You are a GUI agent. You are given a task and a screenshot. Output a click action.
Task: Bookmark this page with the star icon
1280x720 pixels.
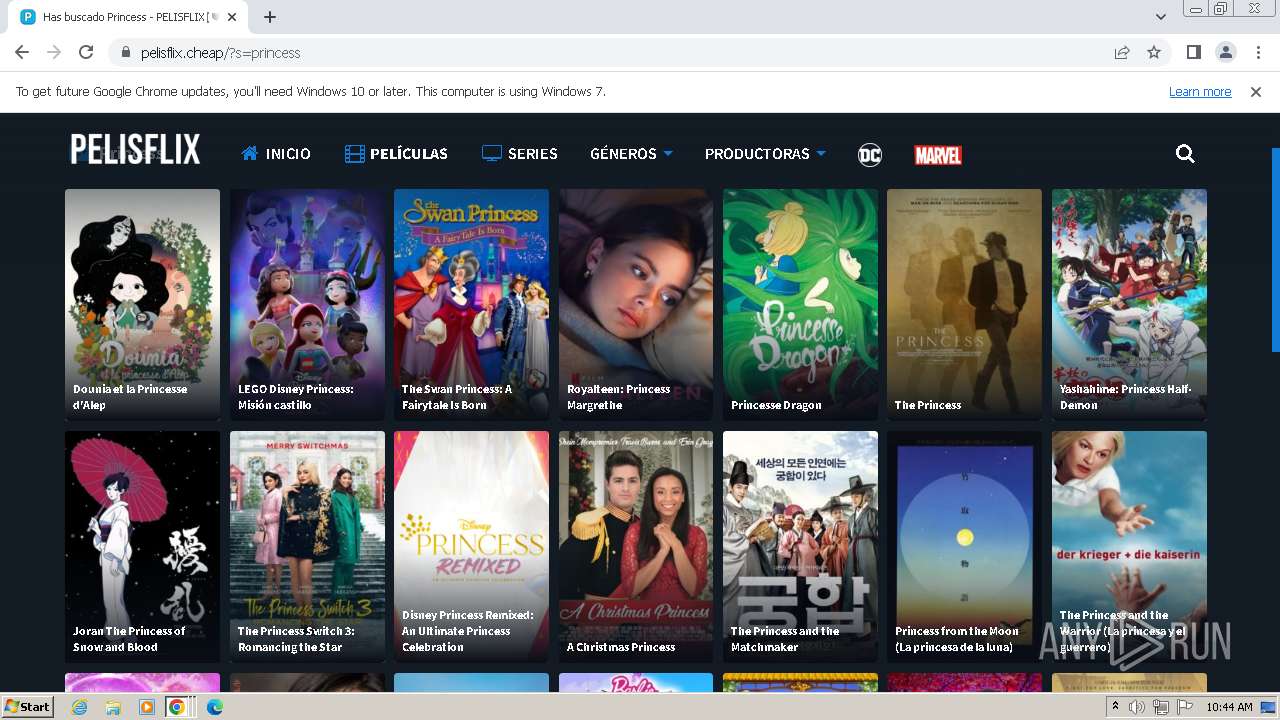tap(1154, 53)
